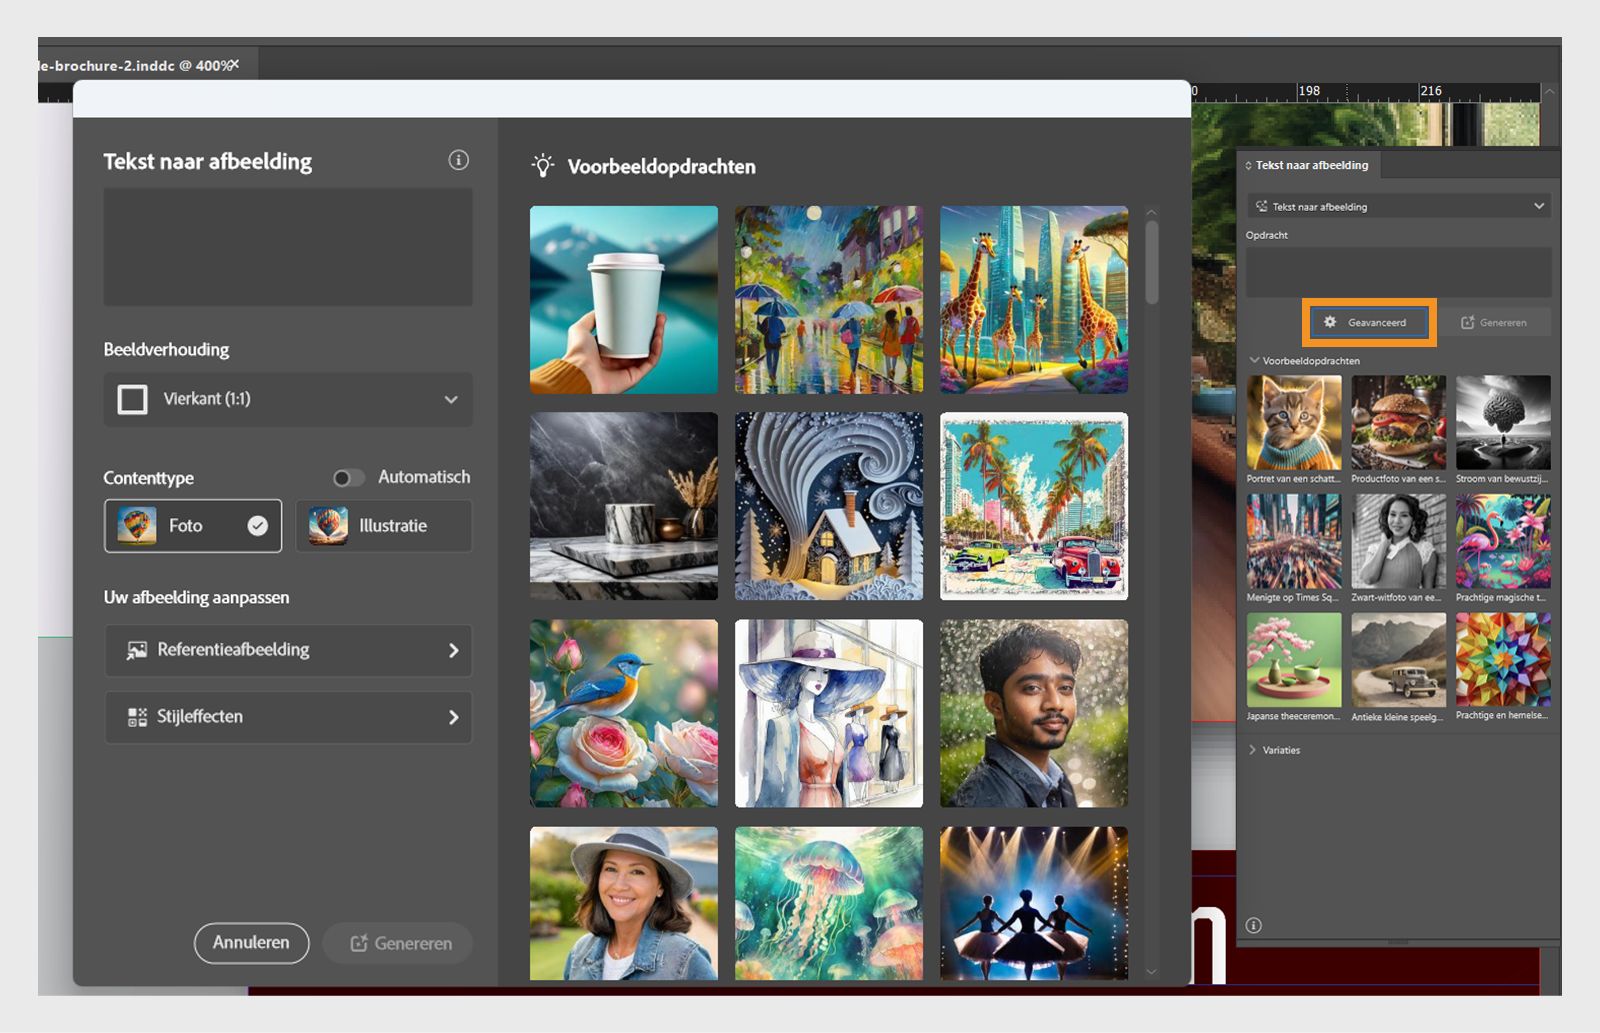The width and height of the screenshot is (1600, 1033).
Task: Click the scrollbar thumb of the dialog examples list
Action: click(1152, 262)
